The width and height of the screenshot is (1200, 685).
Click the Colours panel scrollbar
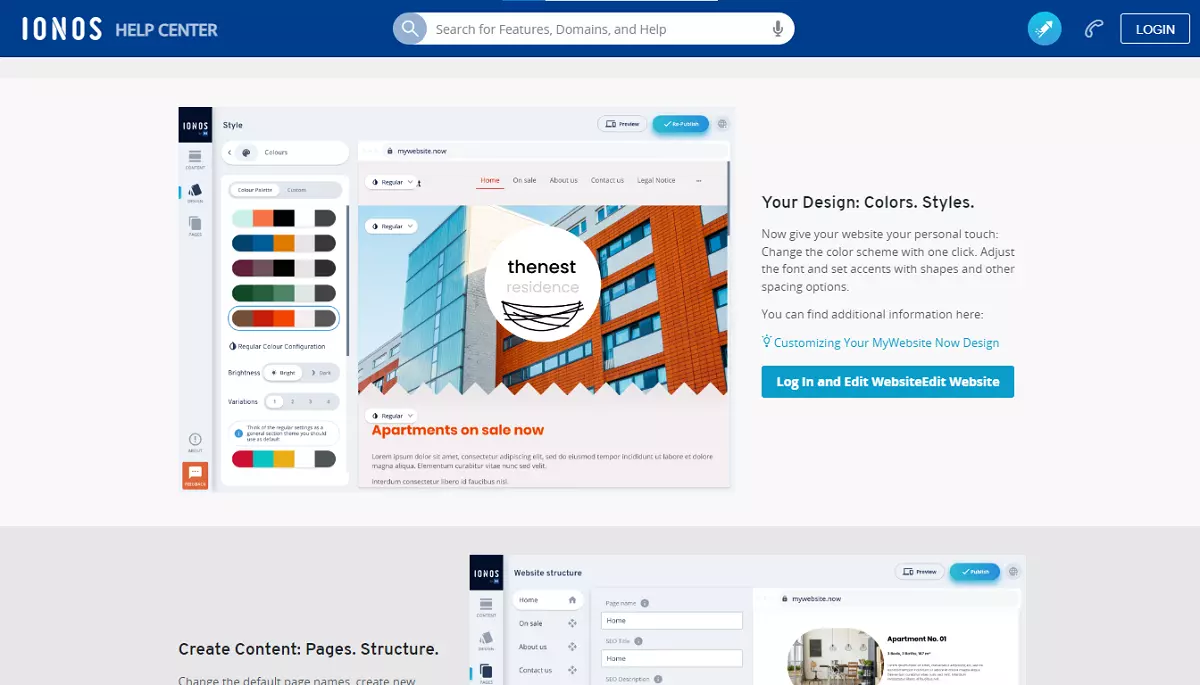[347, 280]
